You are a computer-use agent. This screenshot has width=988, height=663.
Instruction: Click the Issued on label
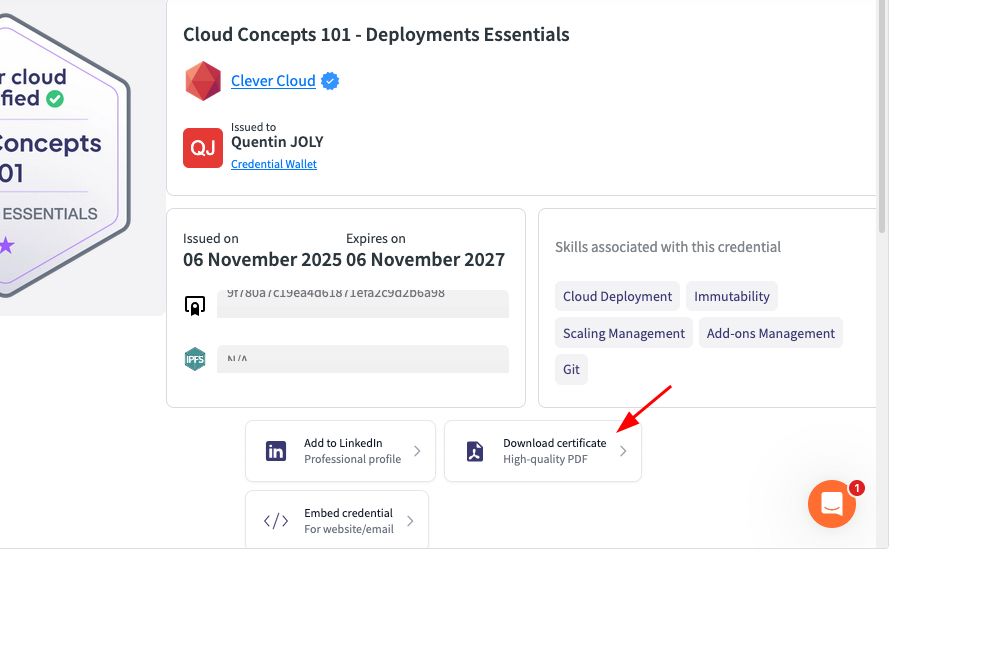[210, 239]
